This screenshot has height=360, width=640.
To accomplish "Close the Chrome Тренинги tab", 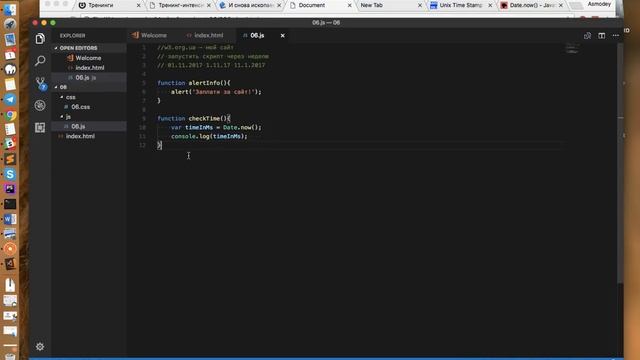I will click(x=138, y=5).
